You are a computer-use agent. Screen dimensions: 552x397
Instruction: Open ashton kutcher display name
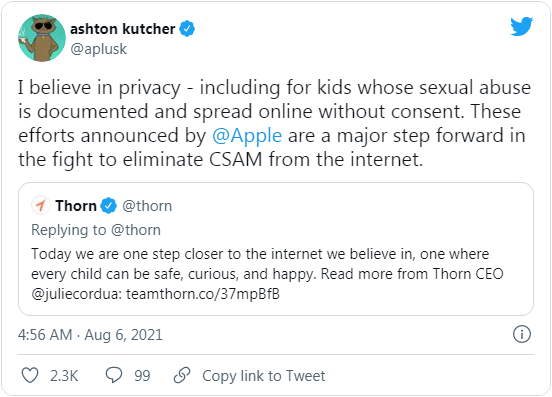[123, 29]
